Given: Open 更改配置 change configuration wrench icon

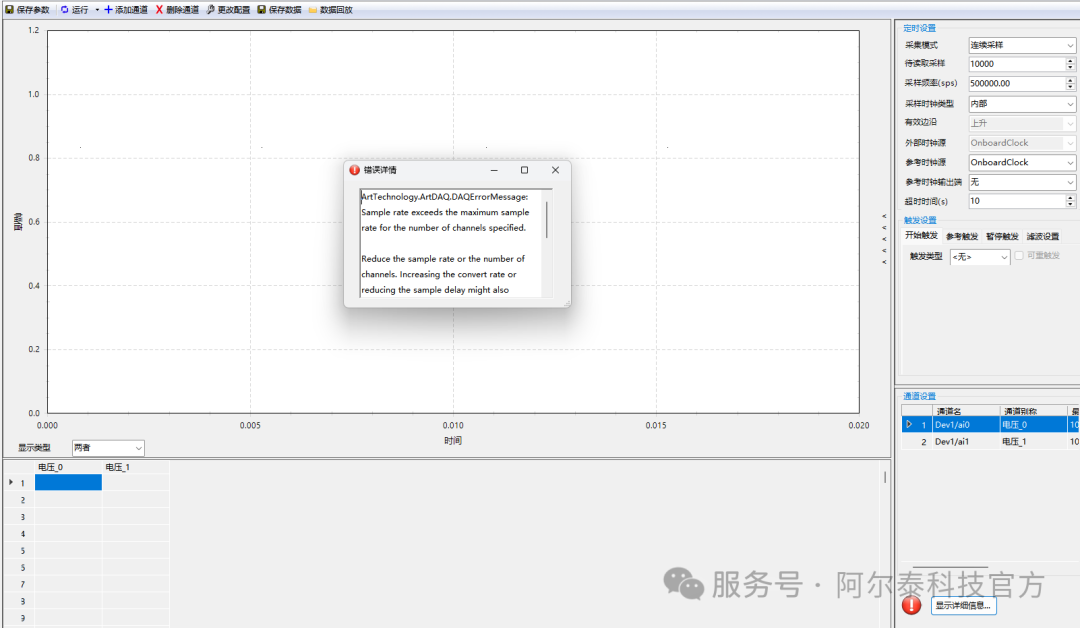Looking at the screenshot, I should point(211,9).
